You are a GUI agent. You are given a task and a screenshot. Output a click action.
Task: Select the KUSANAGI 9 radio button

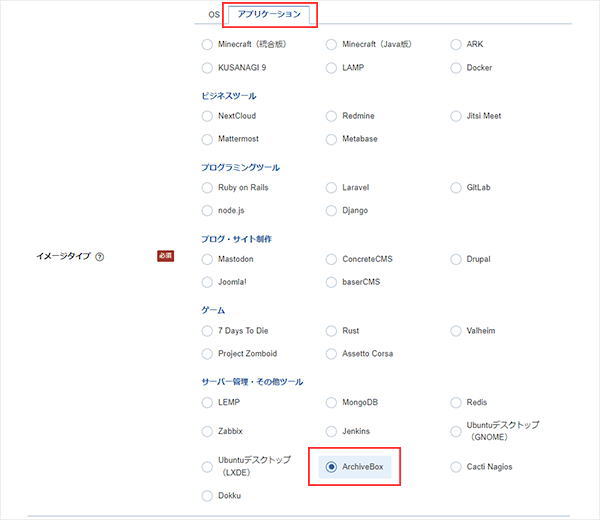[x=207, y=68]
